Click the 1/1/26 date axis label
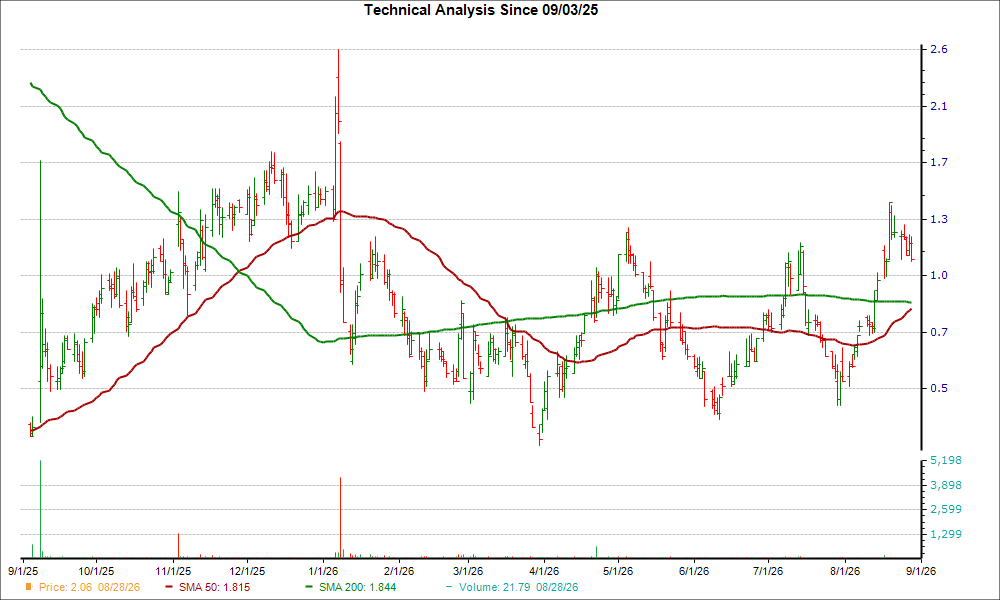Screen dimensions: 1000x600 (323, 571)
